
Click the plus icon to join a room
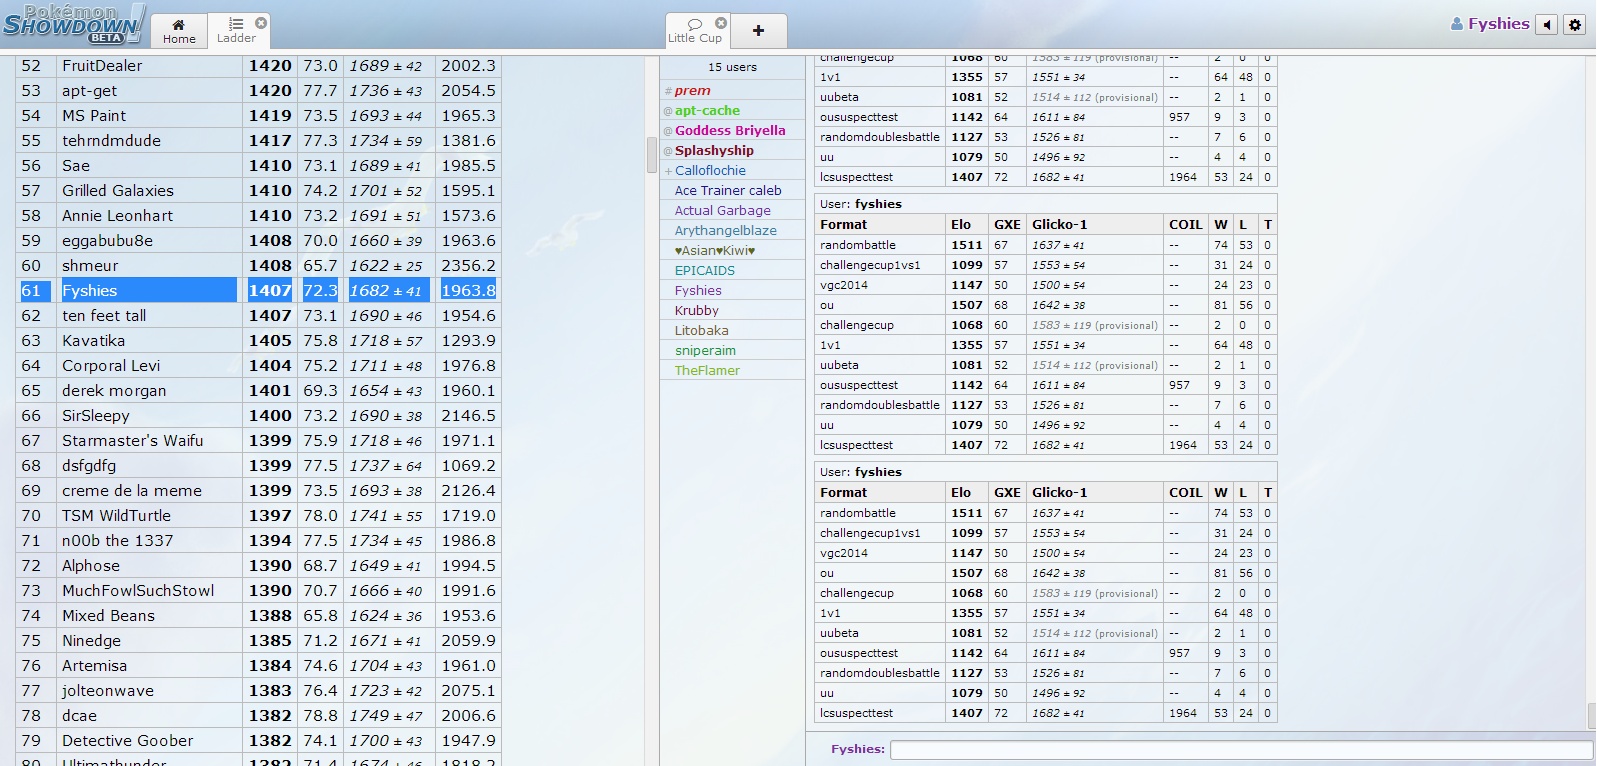[x=758, y=31]
